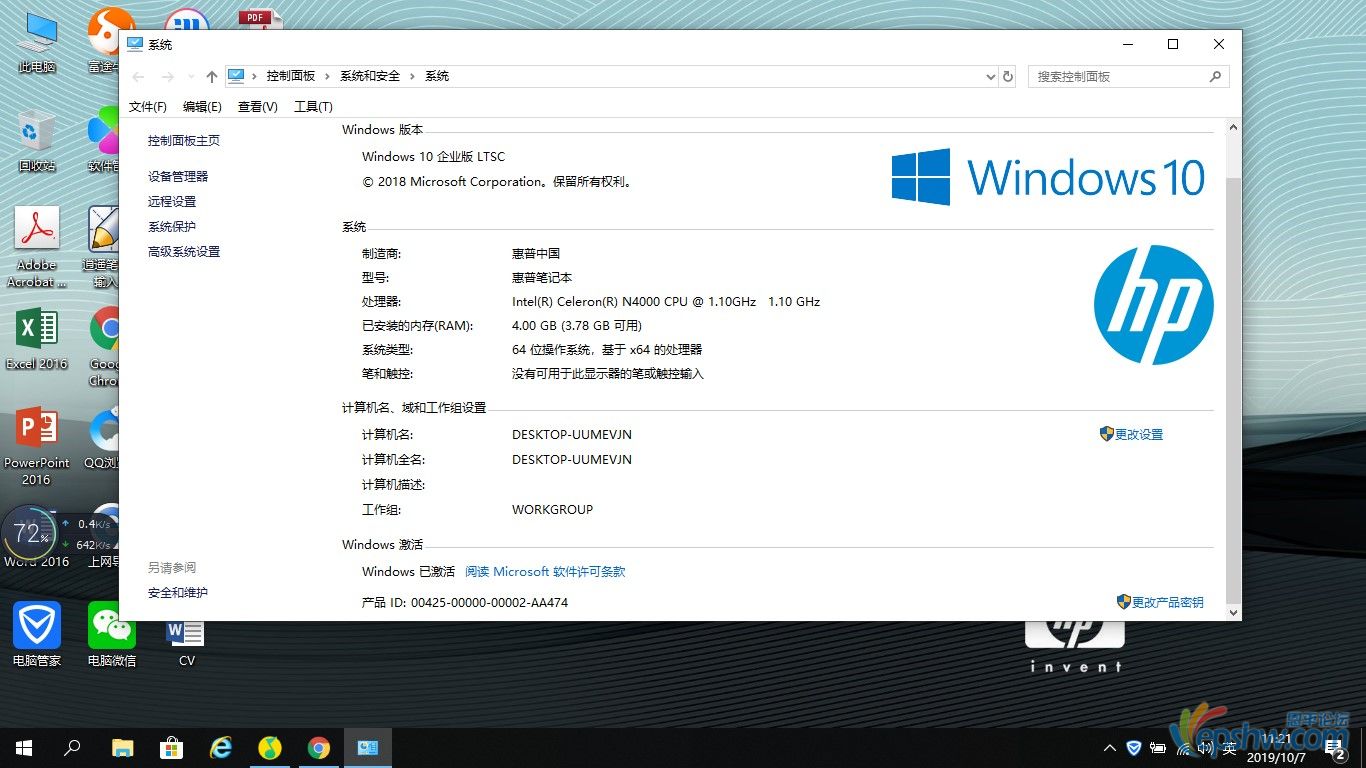This screenshot has width=1366, height=768.
Task: Click the up-arrow parent folder button
Action: (211, 77)
